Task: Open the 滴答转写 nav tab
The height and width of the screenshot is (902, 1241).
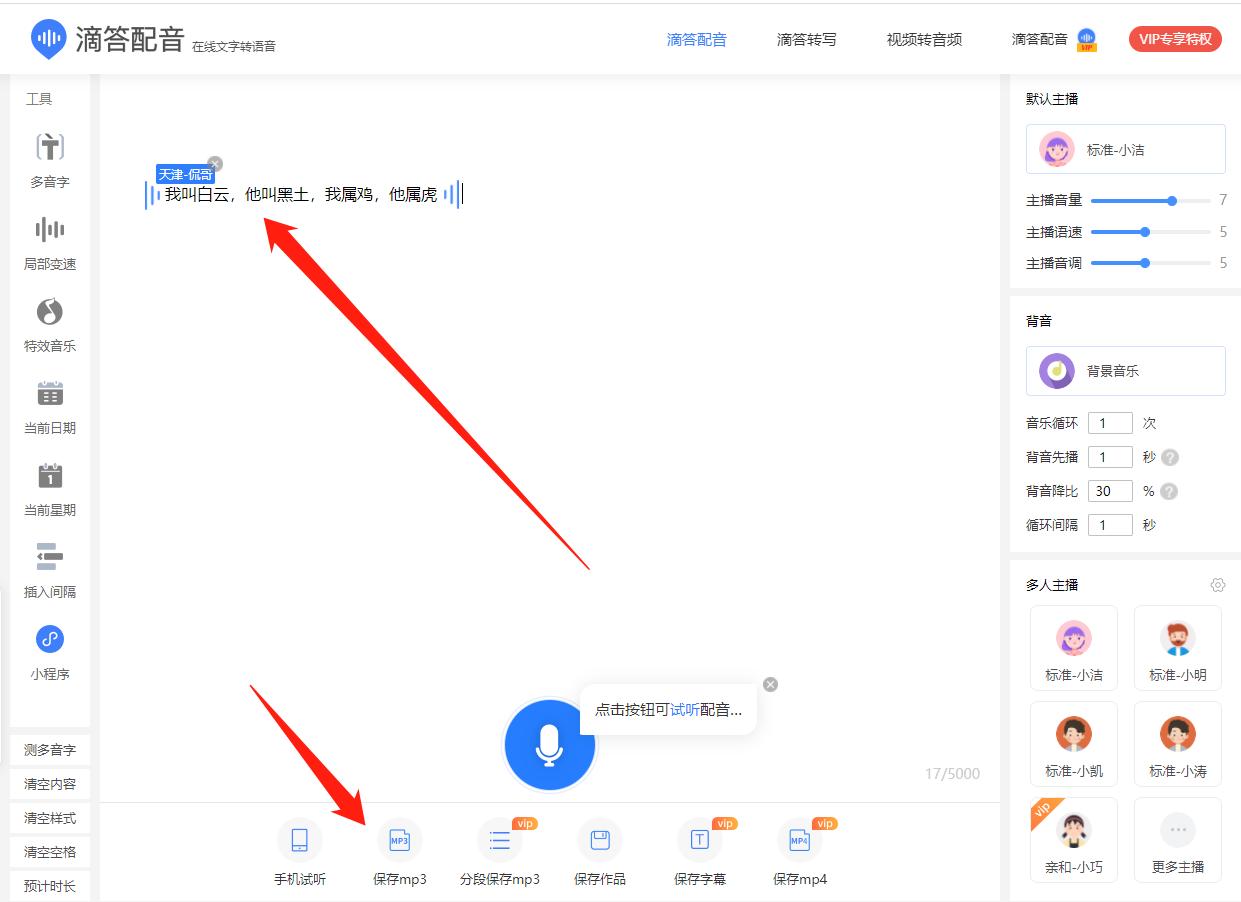Action: point(807,40)
